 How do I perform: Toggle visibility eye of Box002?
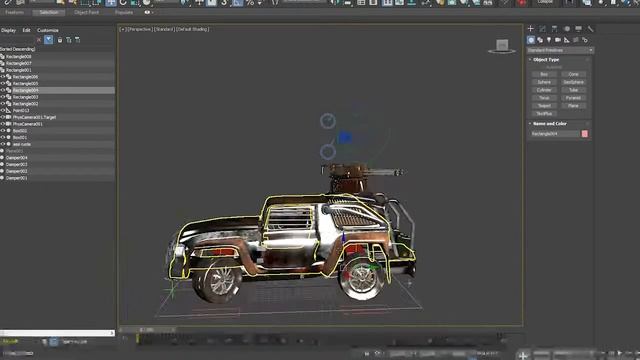(3, 131)
